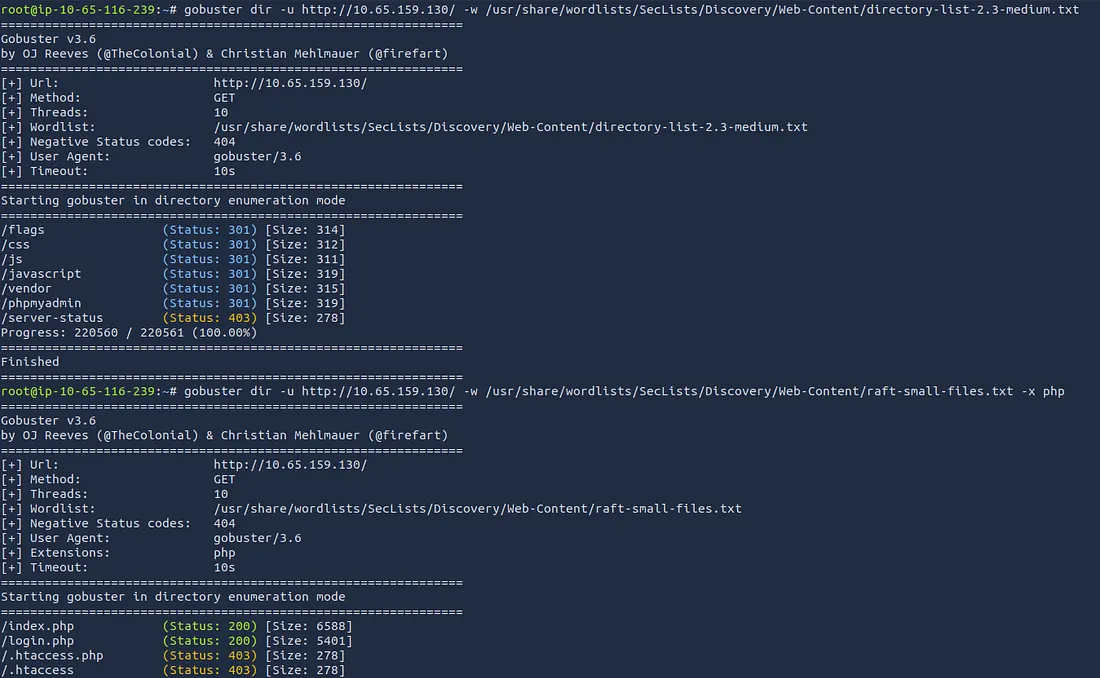
Task: Click the Extensions php value
Action: point(224,553)
